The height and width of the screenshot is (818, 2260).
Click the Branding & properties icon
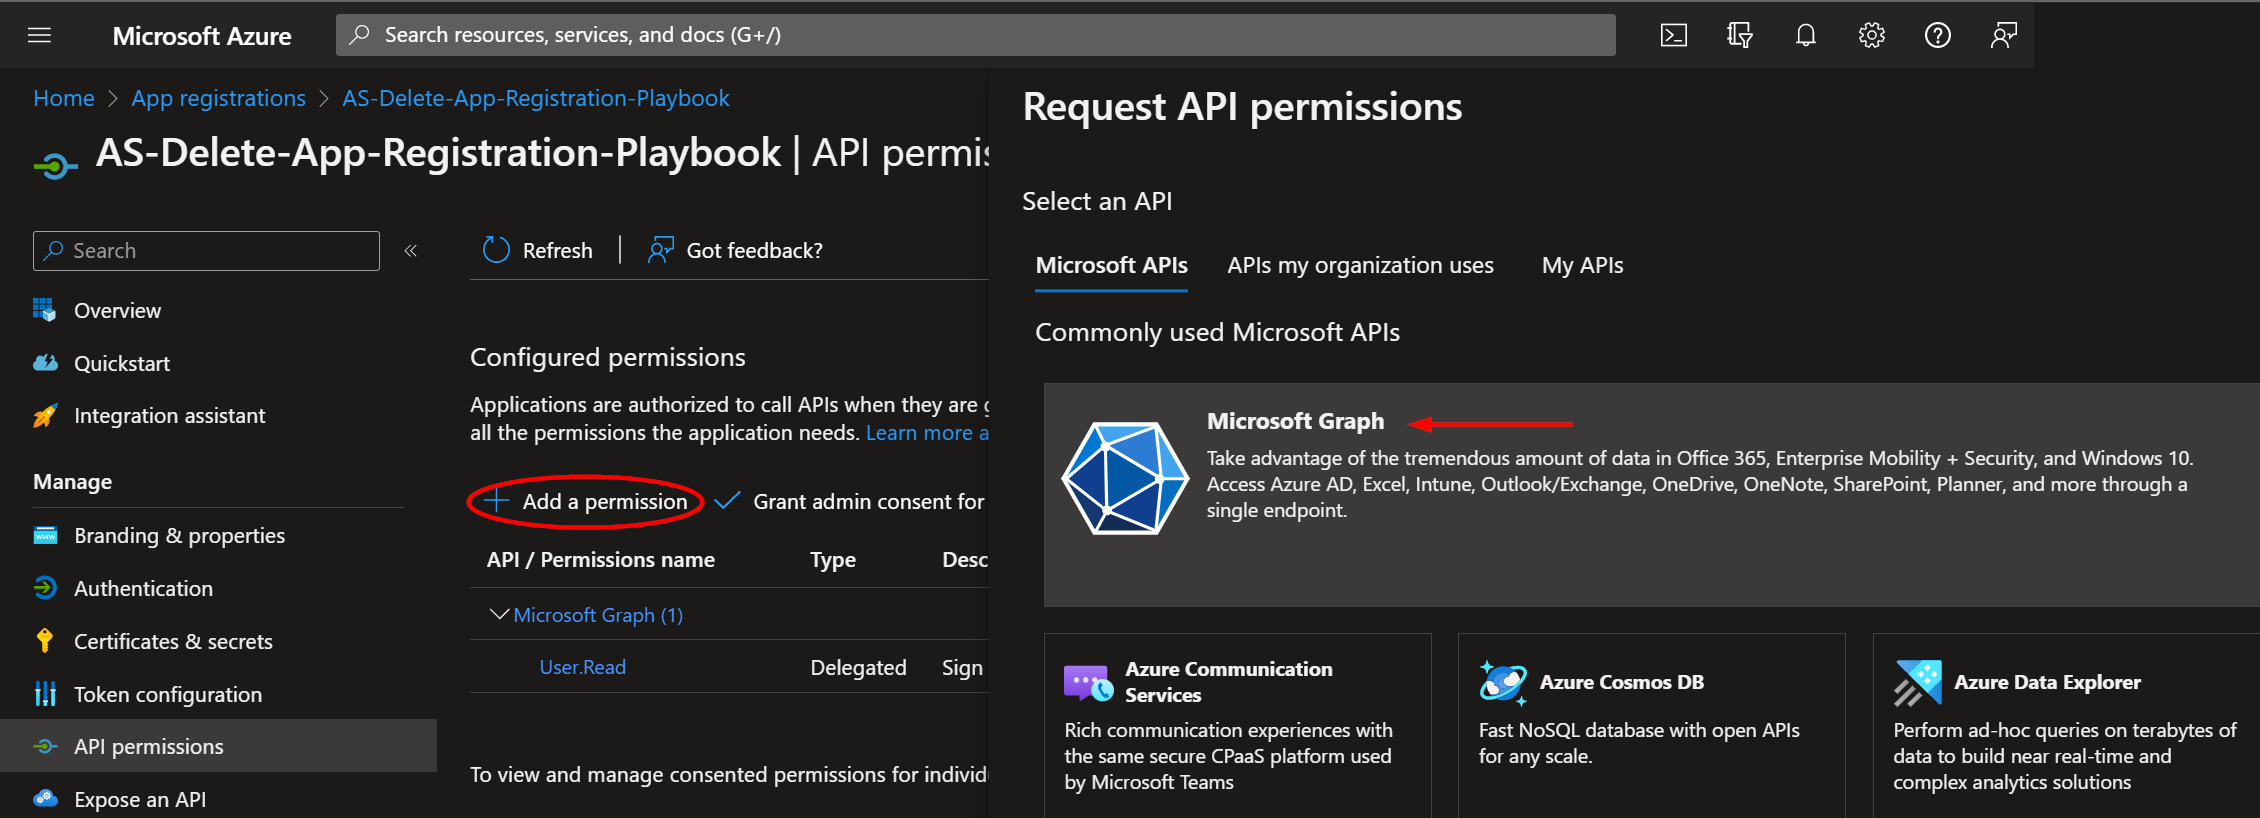coord(45,535)
